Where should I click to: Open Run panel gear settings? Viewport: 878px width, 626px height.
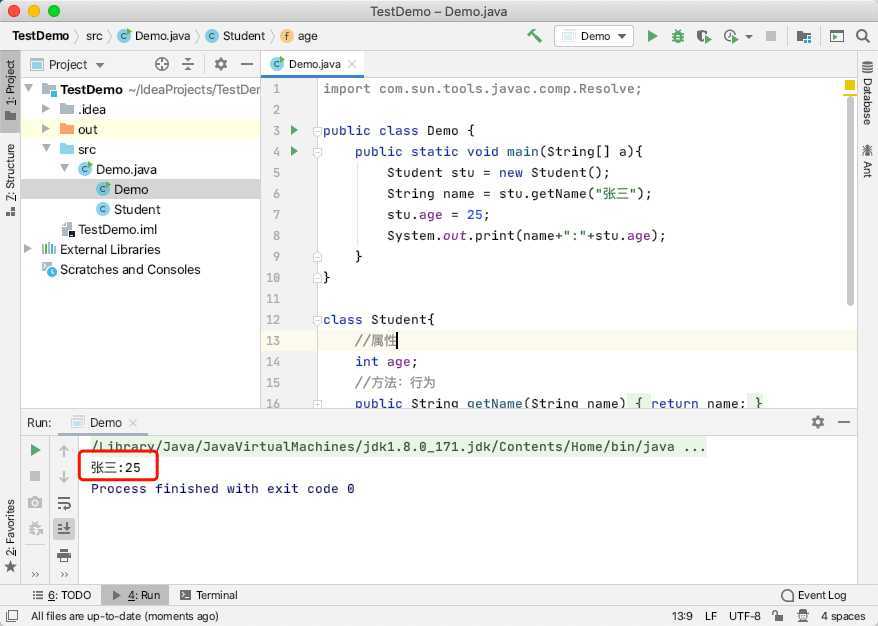pos(818,422)
